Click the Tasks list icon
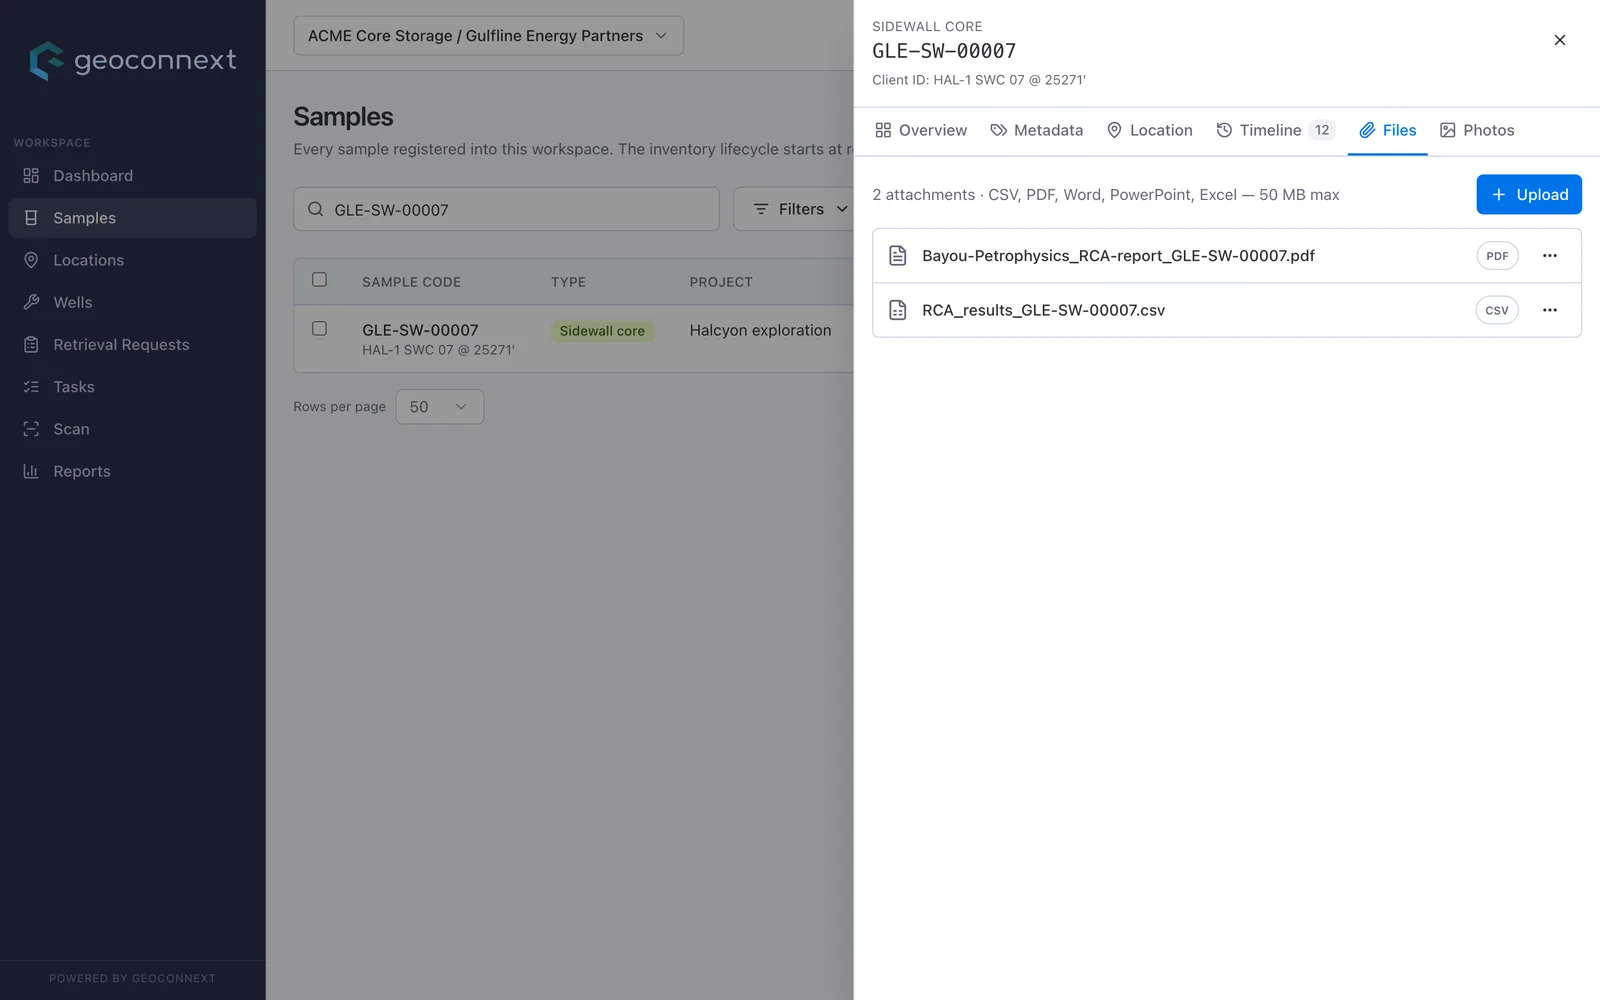 click(31, 387)
